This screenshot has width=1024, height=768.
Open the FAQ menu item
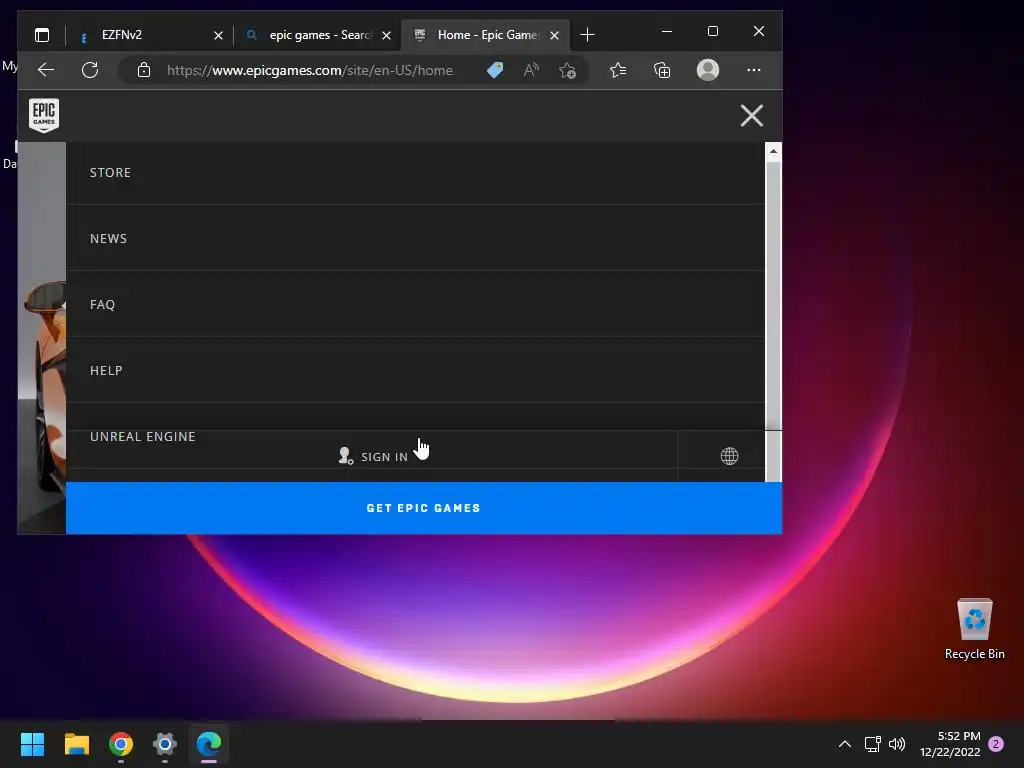tap(415, 304)
